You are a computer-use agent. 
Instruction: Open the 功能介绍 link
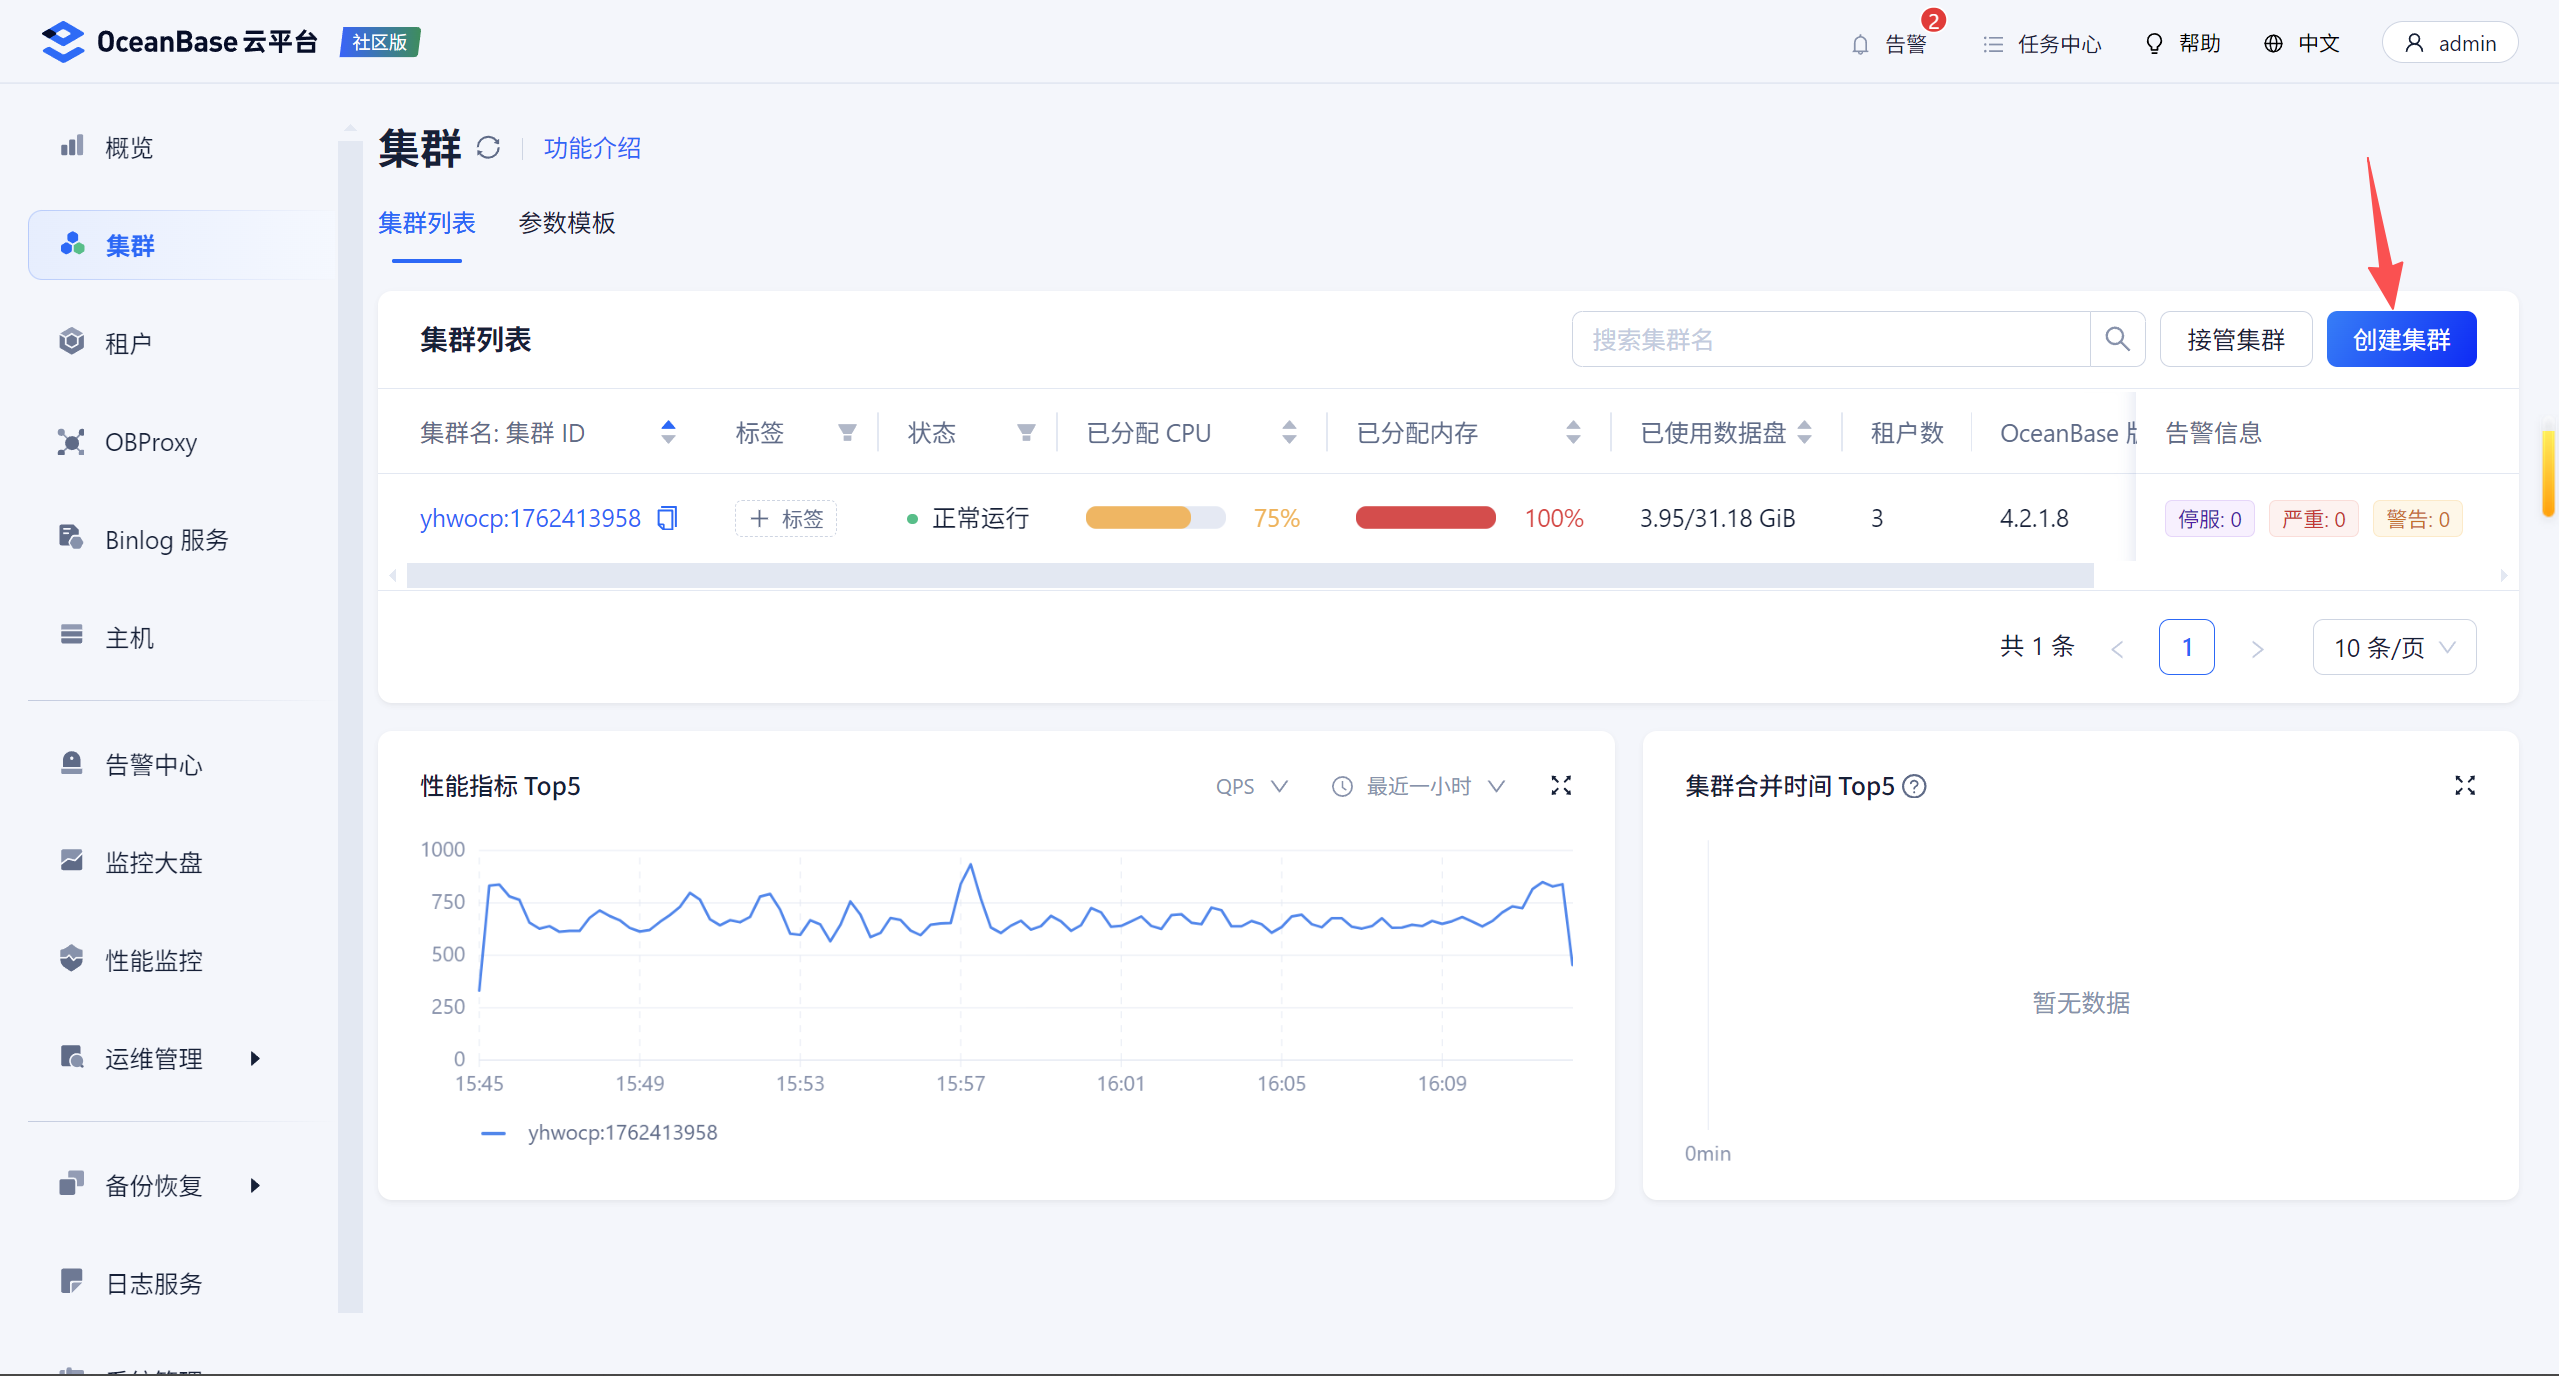tap(592, 148)
